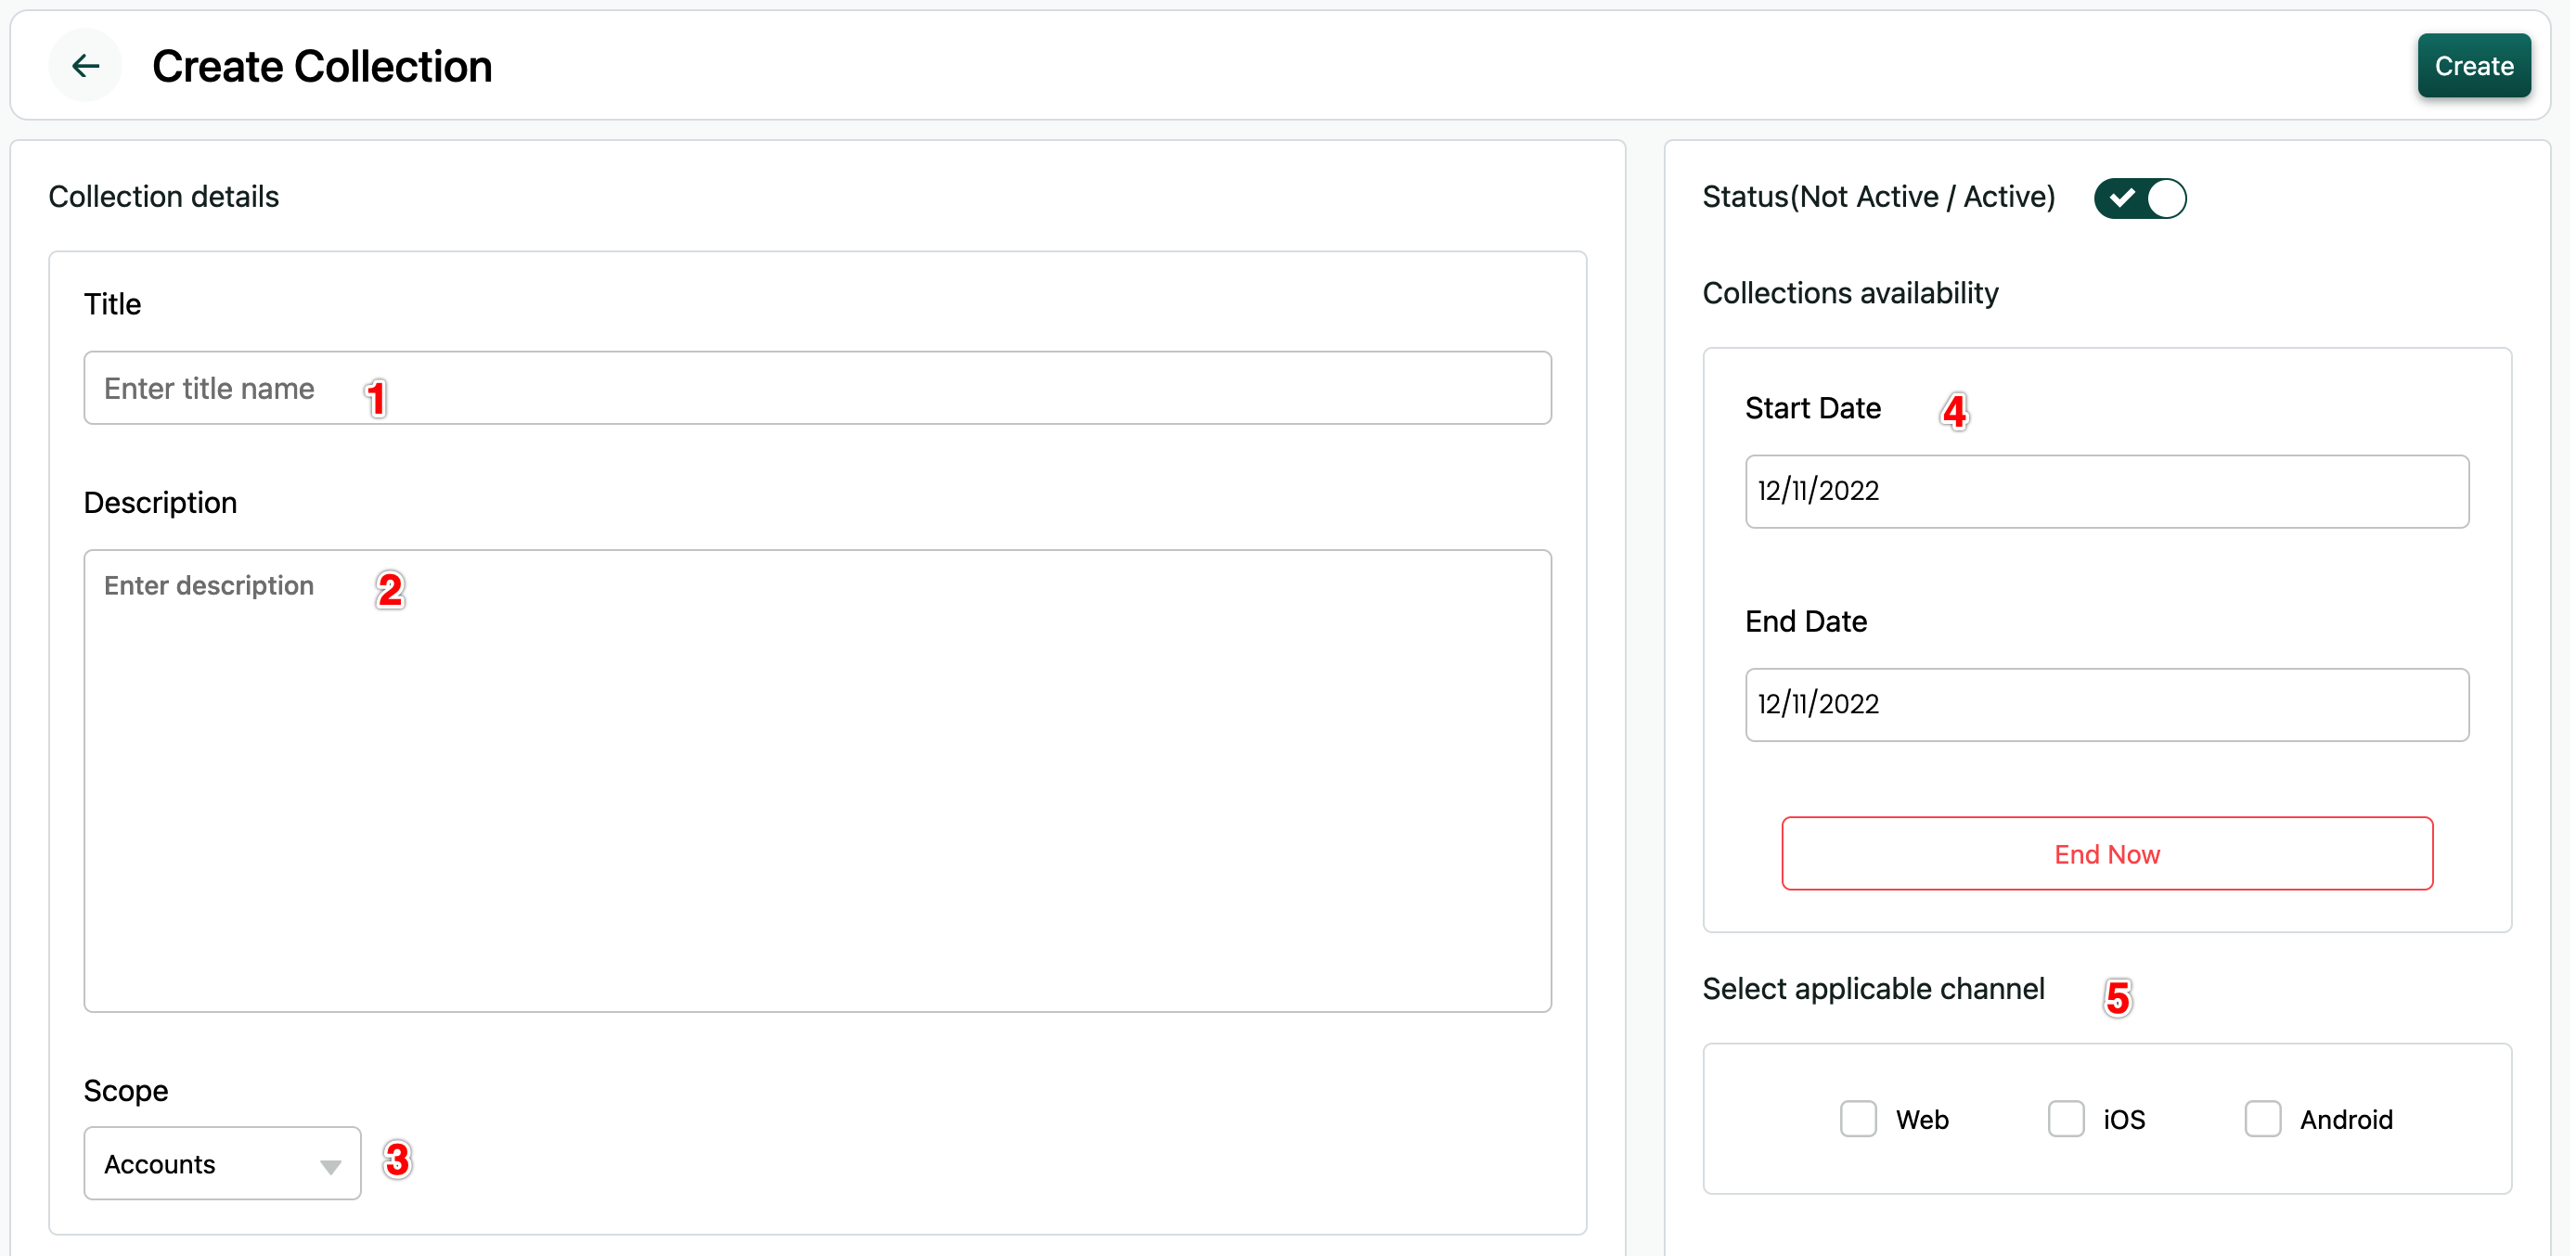Viewport: 2576px width, 1256px height.
Task: Click the End Date field
Action: 2106,704
